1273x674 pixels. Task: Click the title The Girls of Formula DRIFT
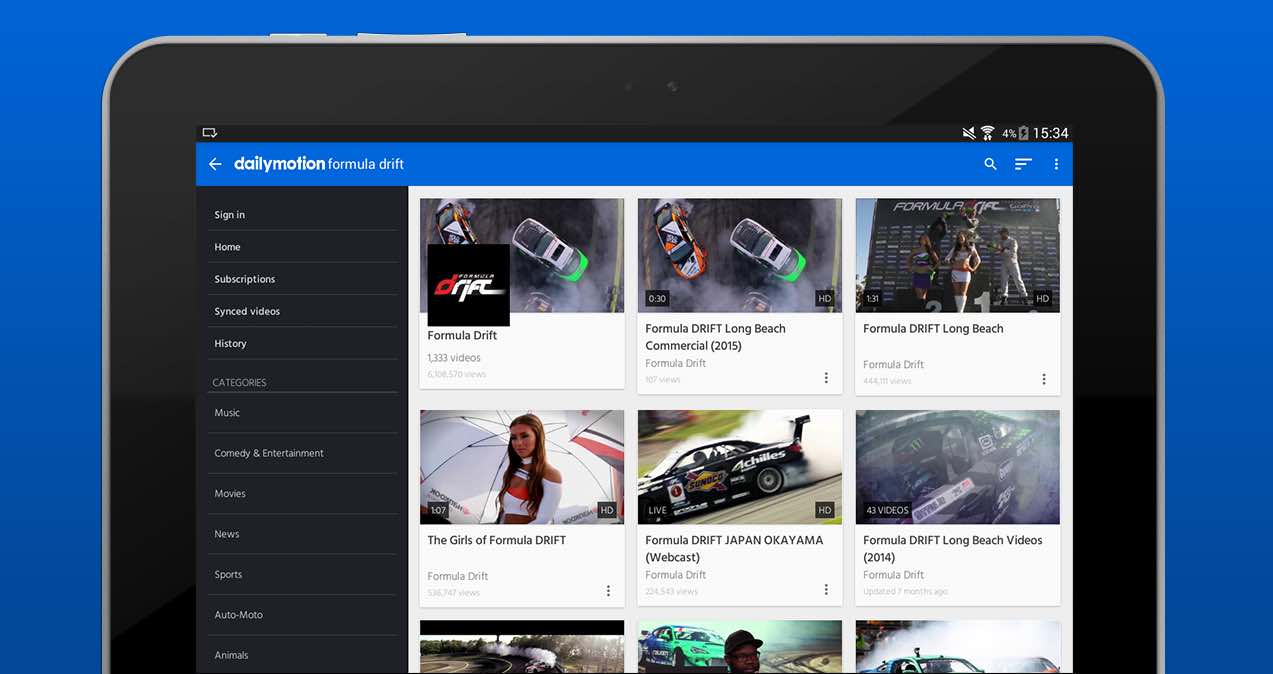point(497,540)
